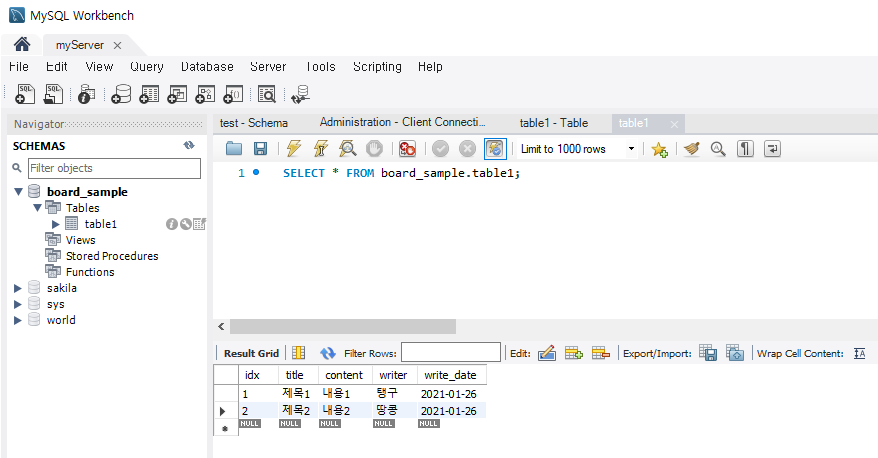Toggle continue on error script option
This screenshot has height=458, width=878.
[407, 148]
